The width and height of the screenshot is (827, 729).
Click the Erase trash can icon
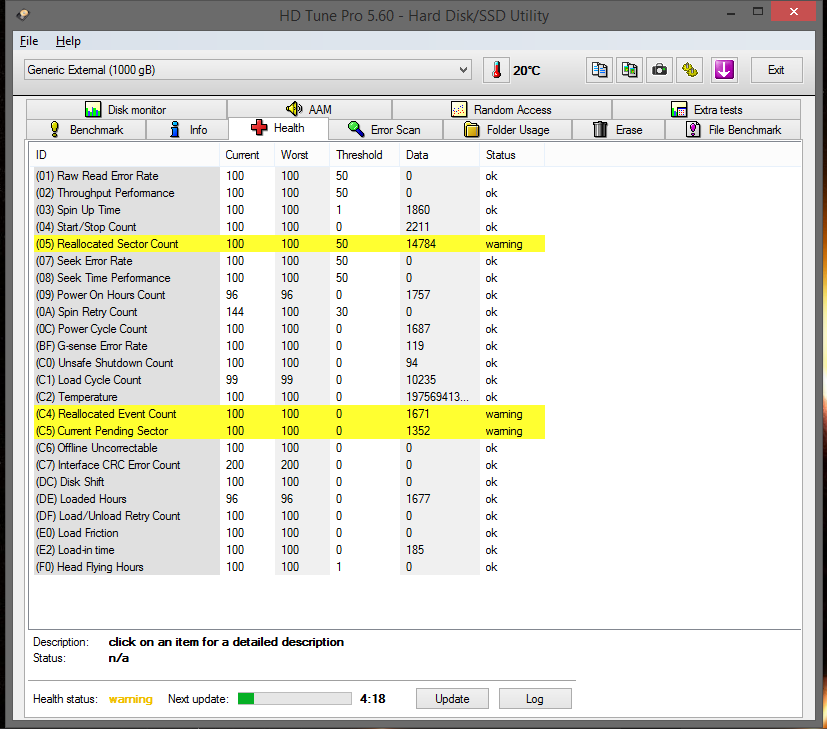tap(600, 130)
